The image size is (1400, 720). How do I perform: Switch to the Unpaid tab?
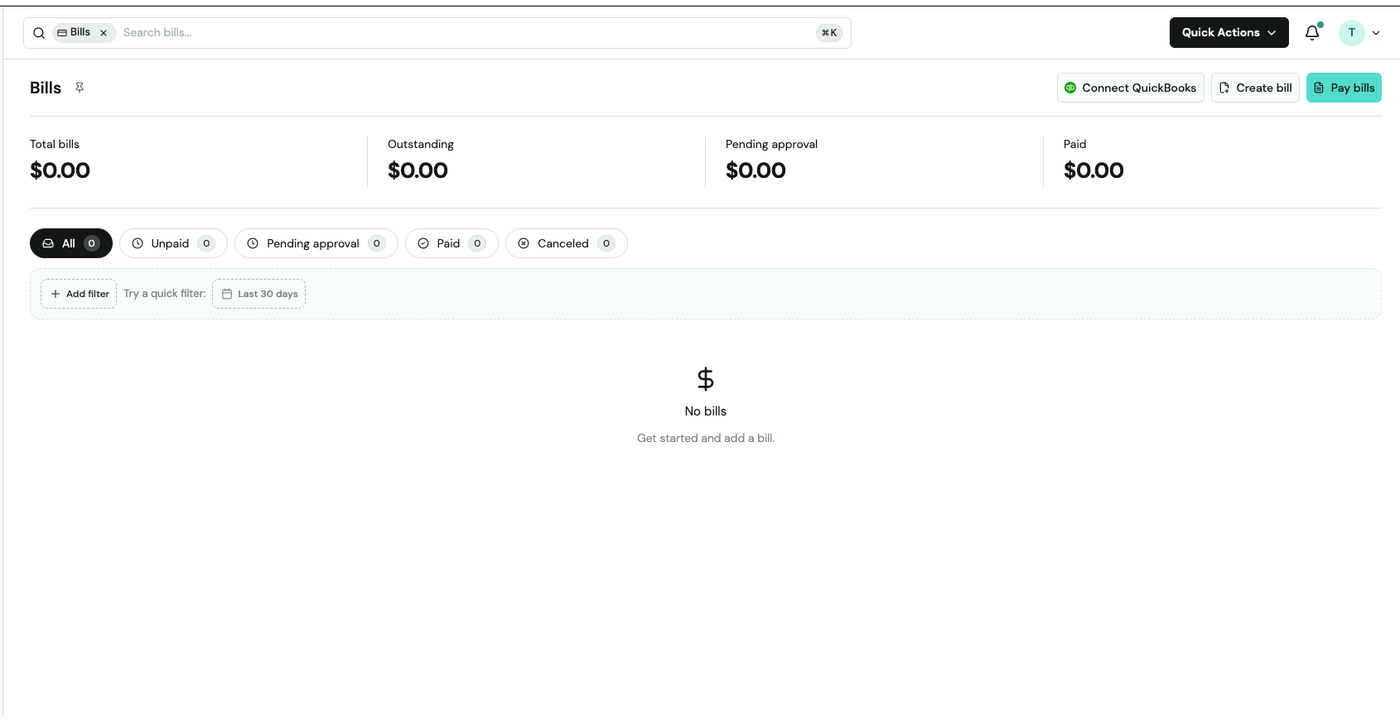[173, 243]
